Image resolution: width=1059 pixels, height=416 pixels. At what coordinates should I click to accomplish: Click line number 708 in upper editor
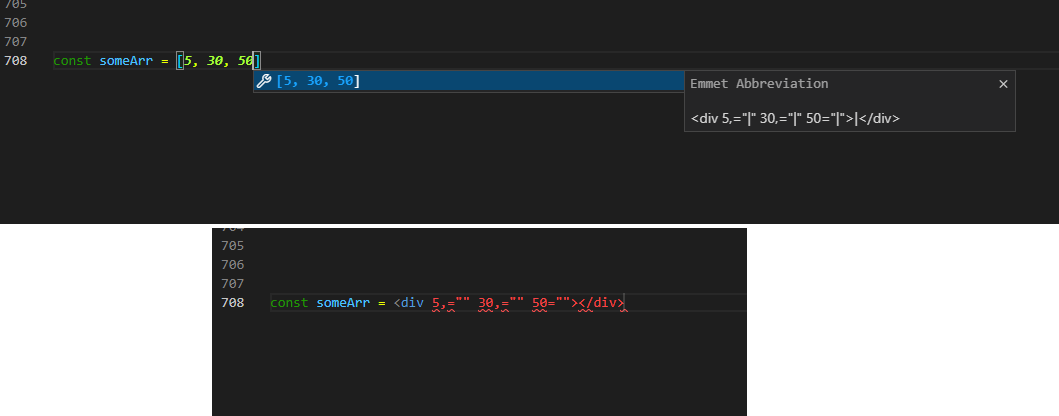(15, 61)
